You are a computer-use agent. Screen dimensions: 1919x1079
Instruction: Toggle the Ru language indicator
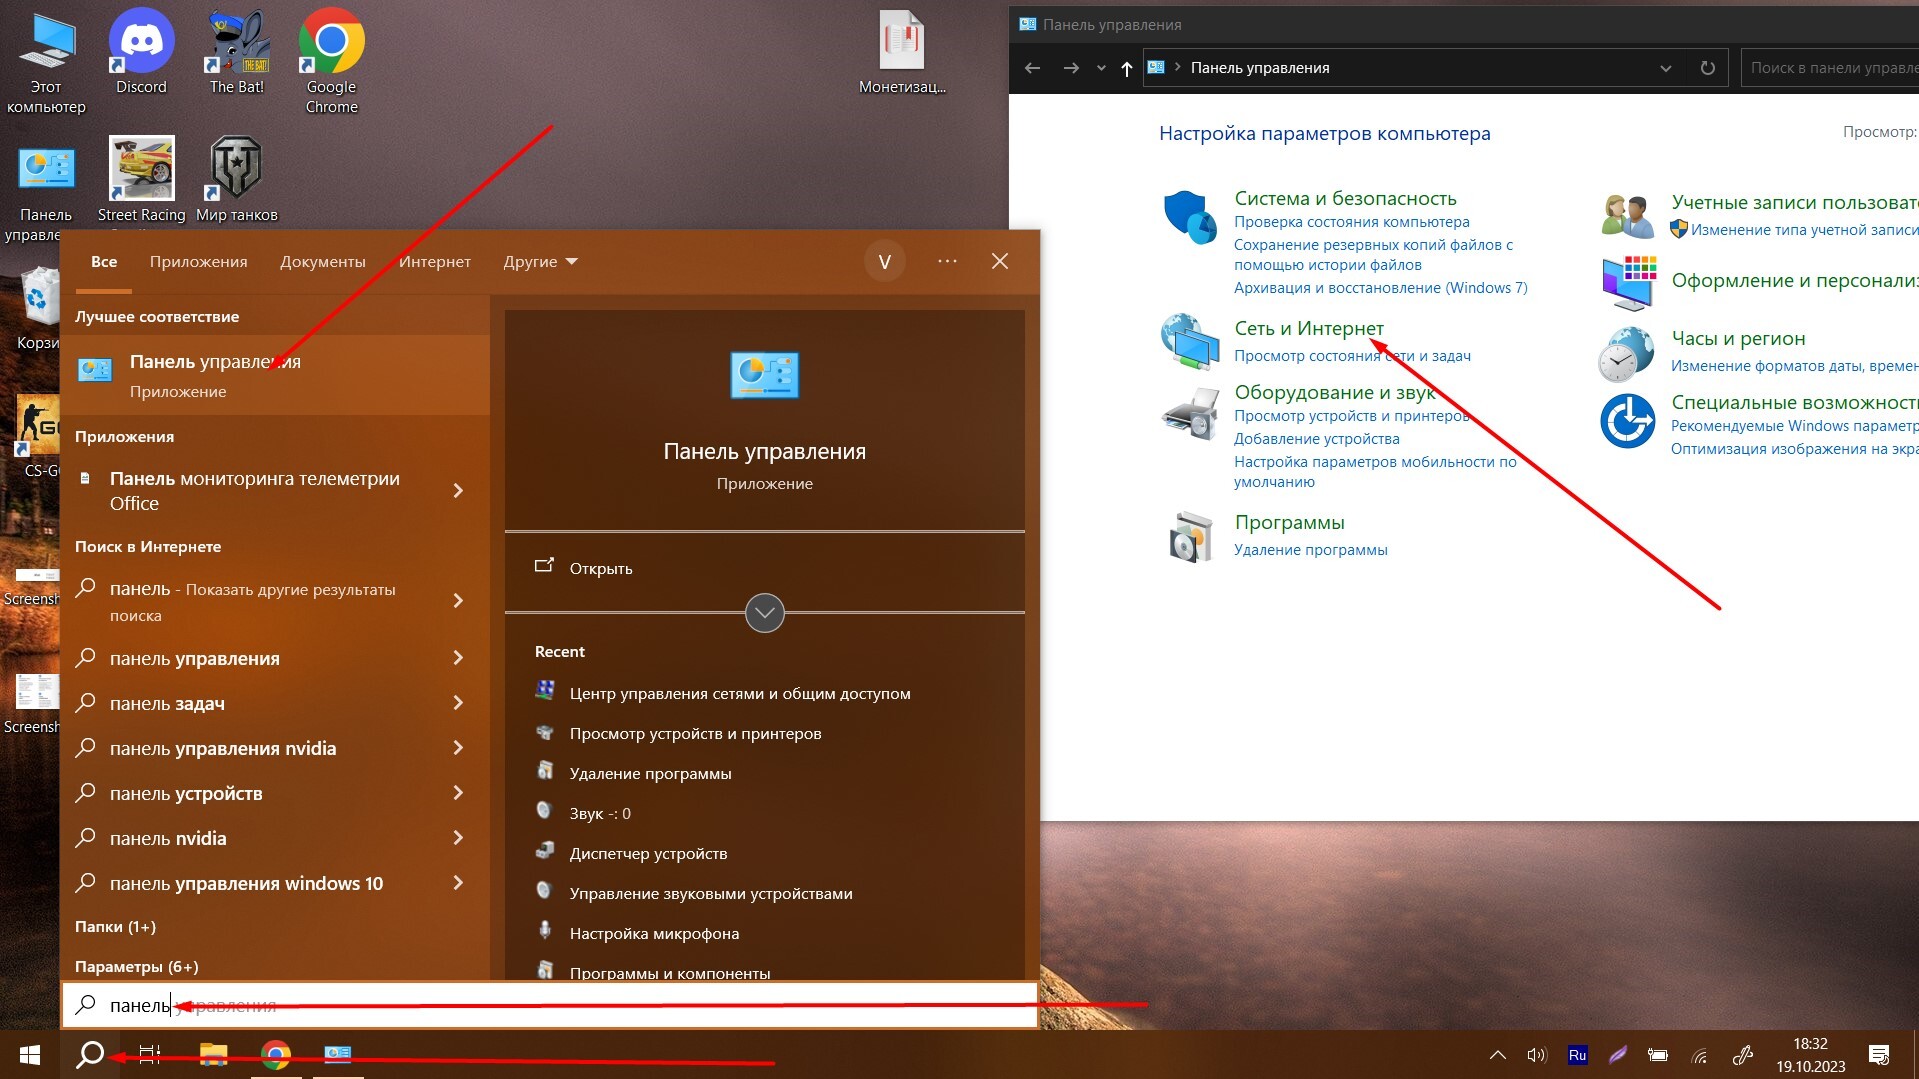click(1577, 1055)
